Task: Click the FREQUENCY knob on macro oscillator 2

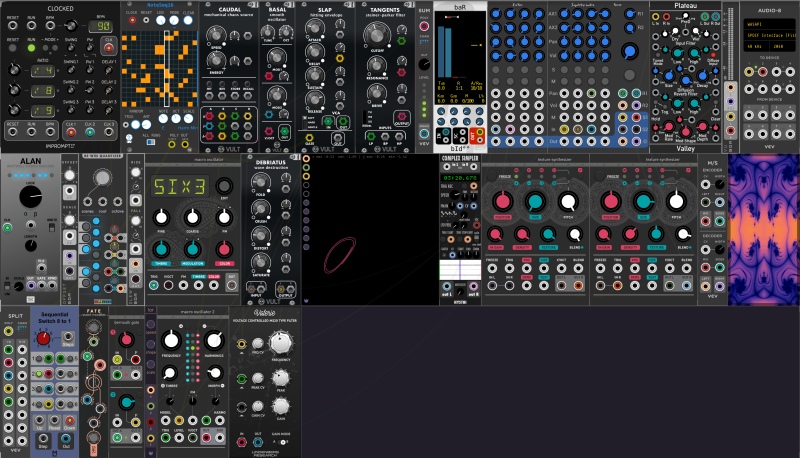Action: pyautogui.click(x=171, y=341)
